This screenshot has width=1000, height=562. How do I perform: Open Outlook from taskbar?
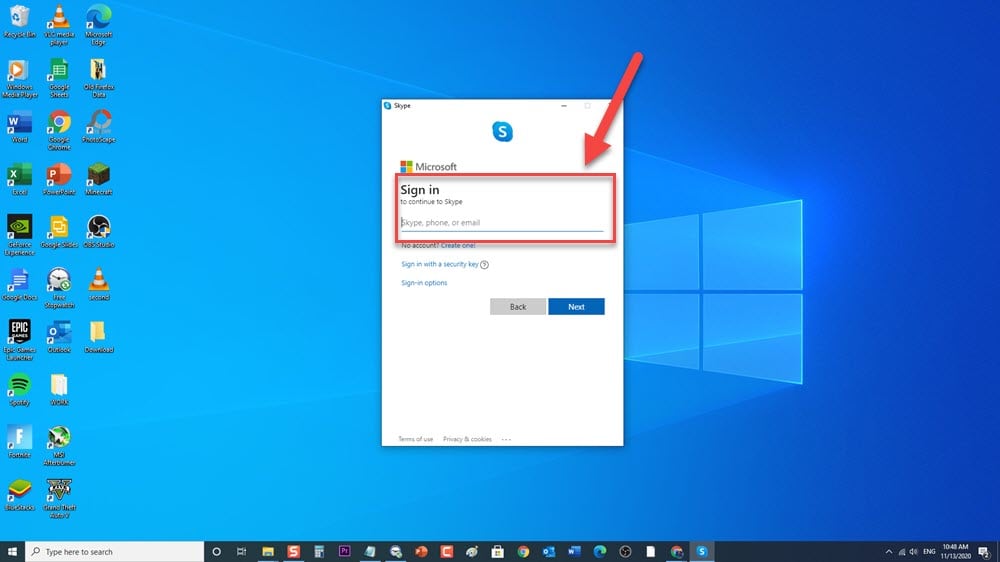(x=548, y=552)
